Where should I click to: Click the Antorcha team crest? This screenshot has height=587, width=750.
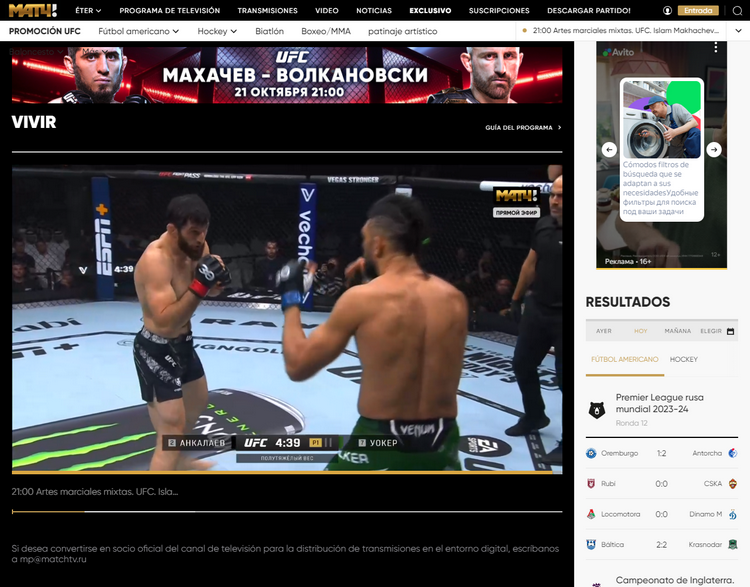(732, 453)
